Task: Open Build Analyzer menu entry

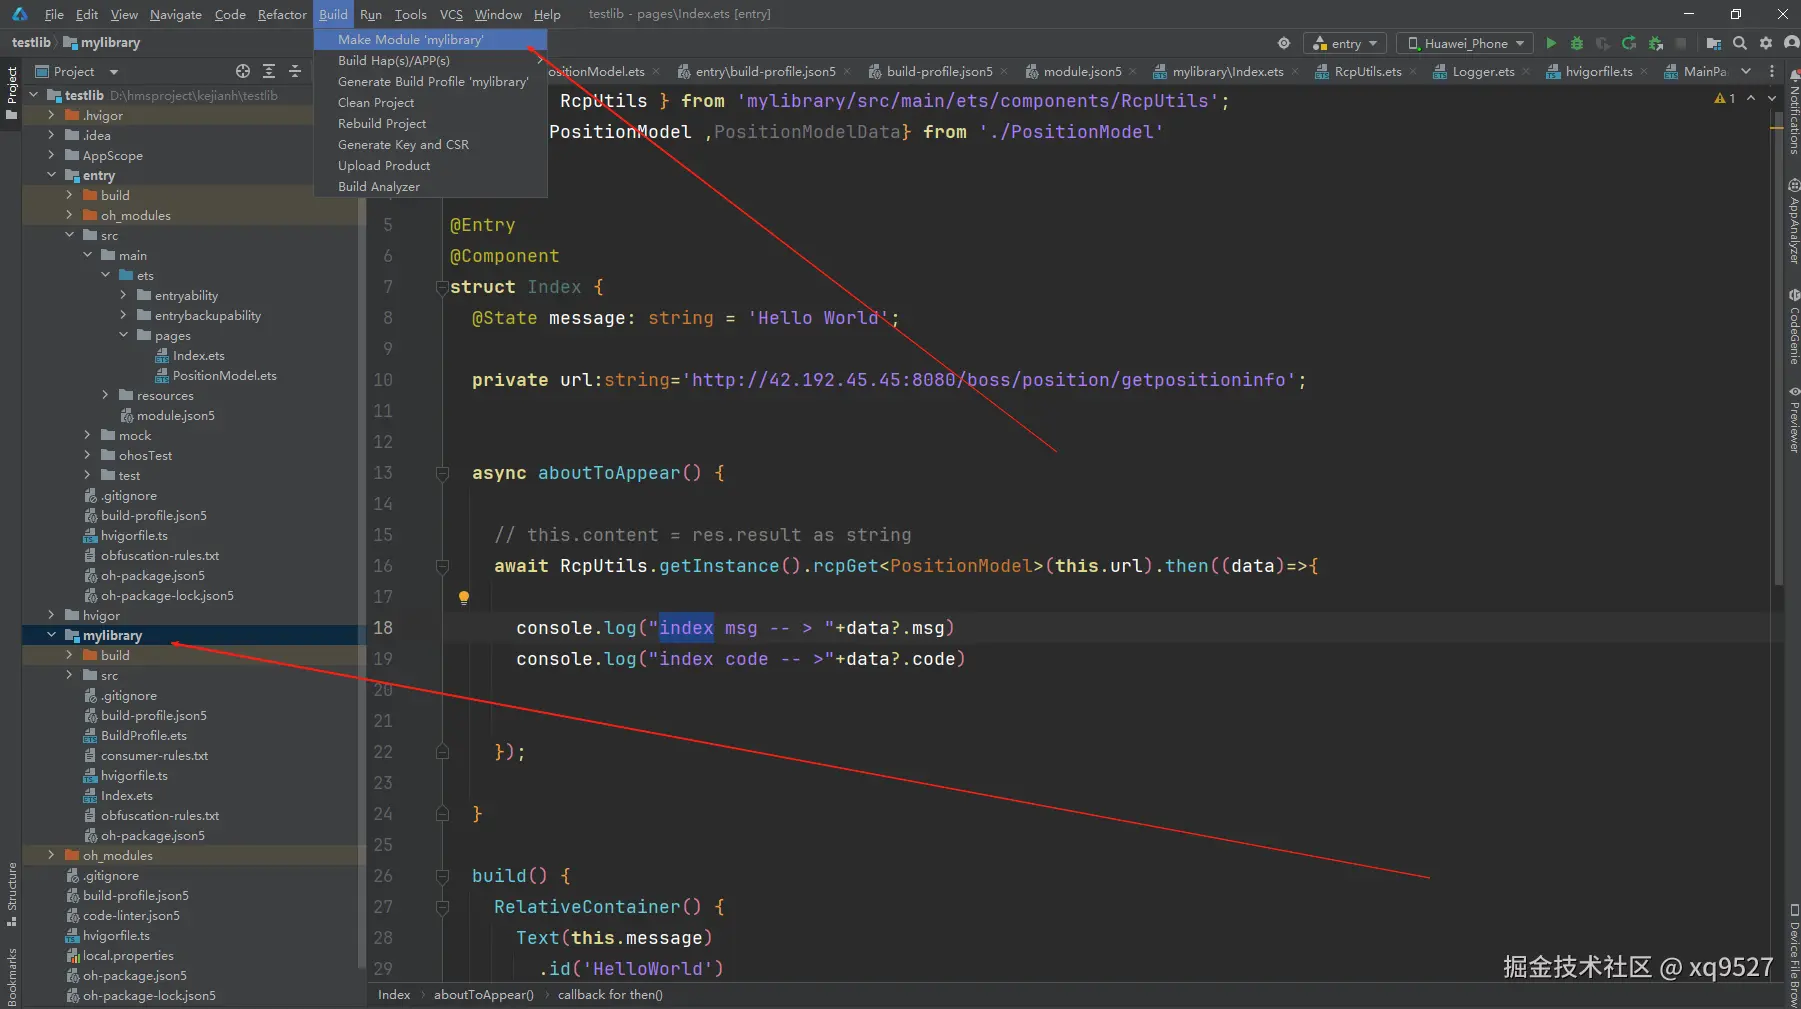Action: (x=430, y=186)
